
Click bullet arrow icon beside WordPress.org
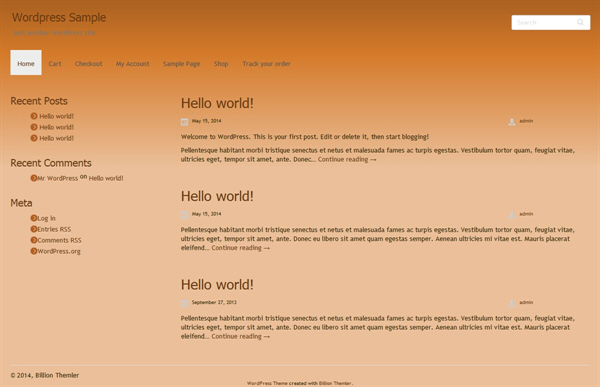point(34,251)
